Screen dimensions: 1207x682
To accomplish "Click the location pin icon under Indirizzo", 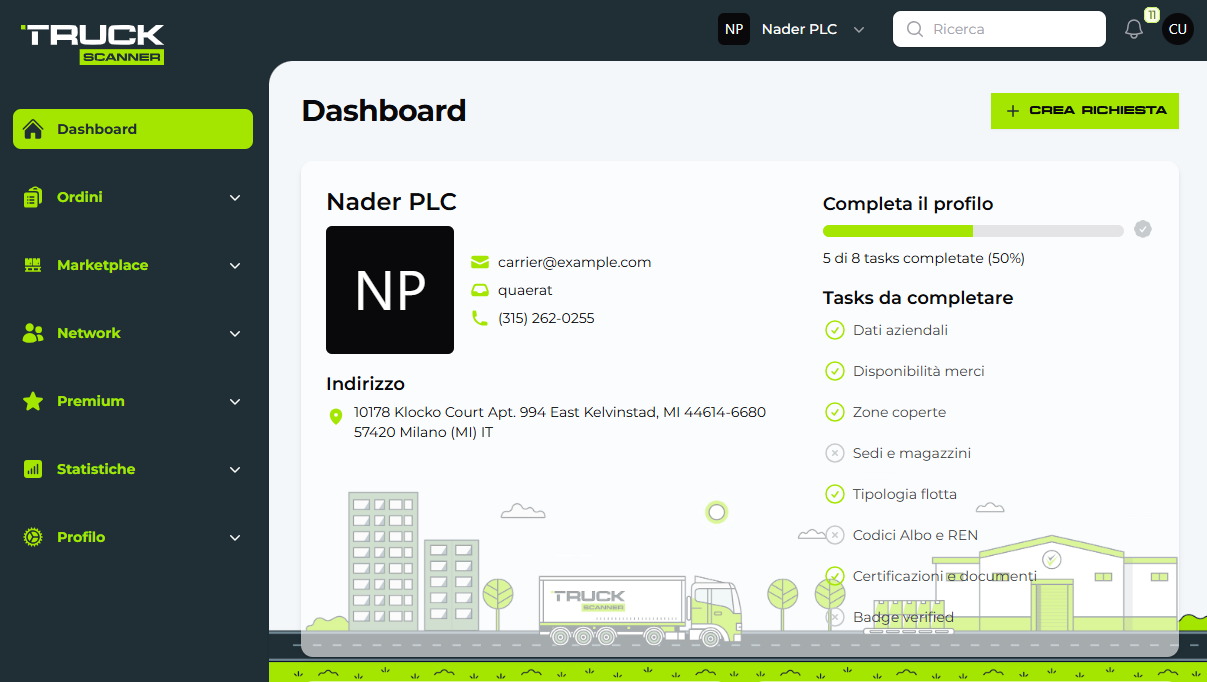I will [336, 416].
